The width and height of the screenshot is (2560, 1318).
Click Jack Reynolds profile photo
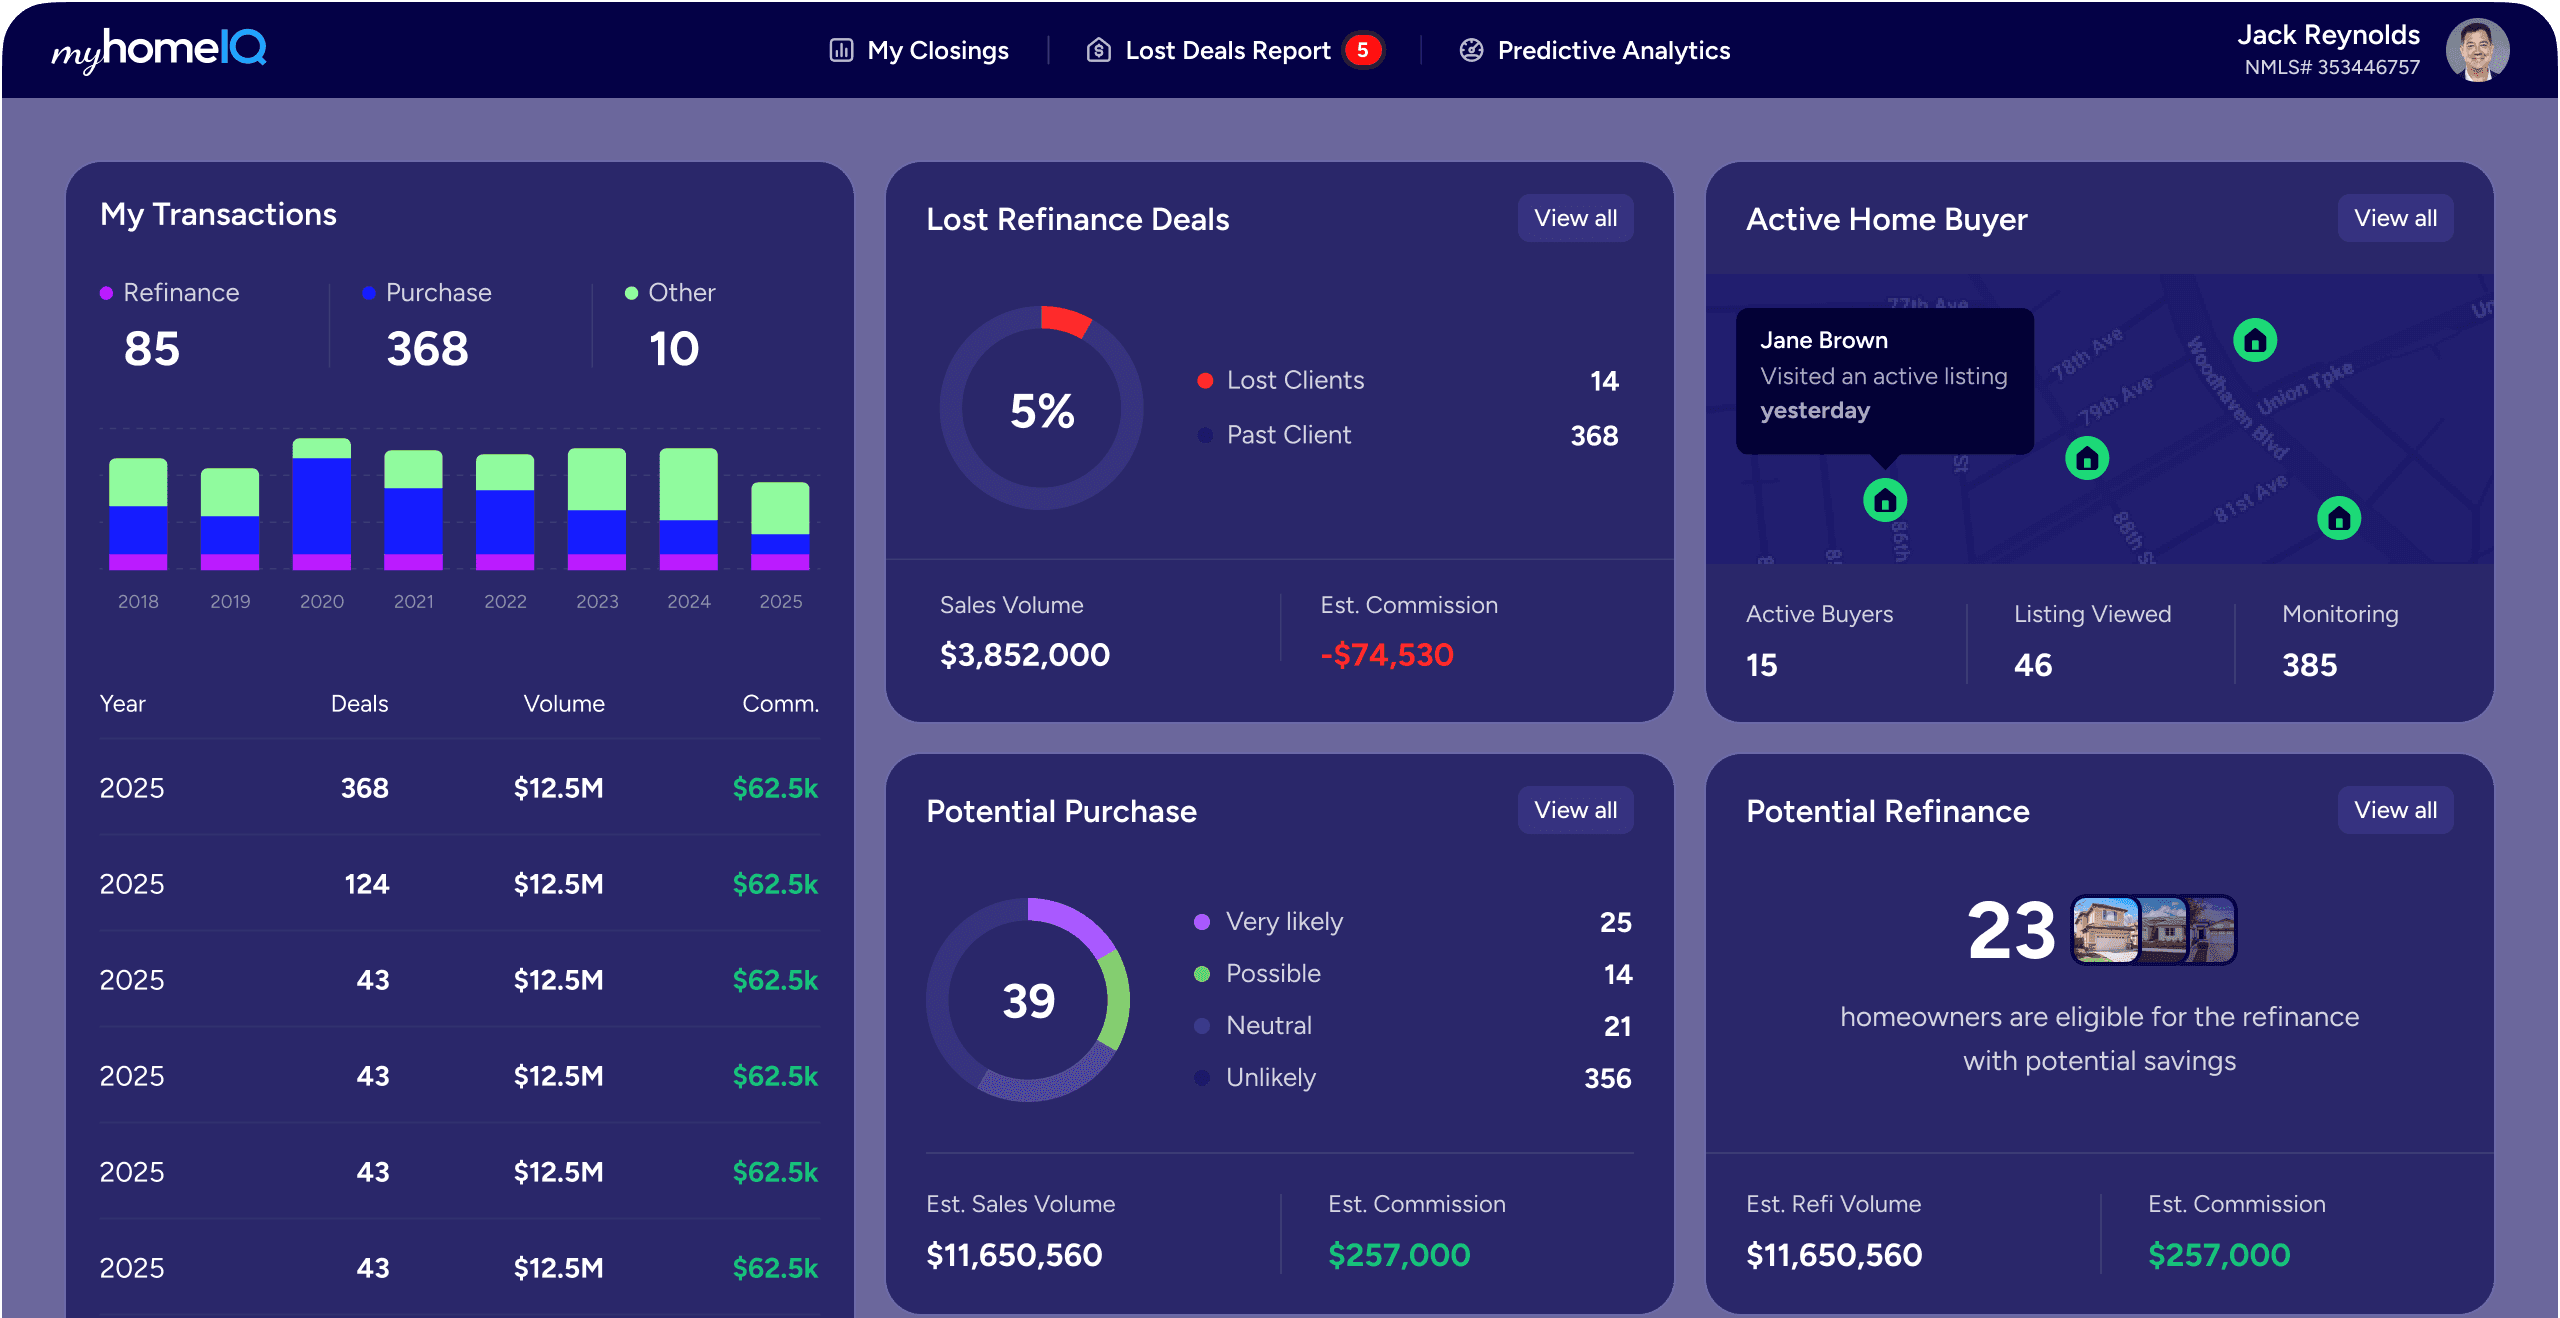(x=2477, y=49)
